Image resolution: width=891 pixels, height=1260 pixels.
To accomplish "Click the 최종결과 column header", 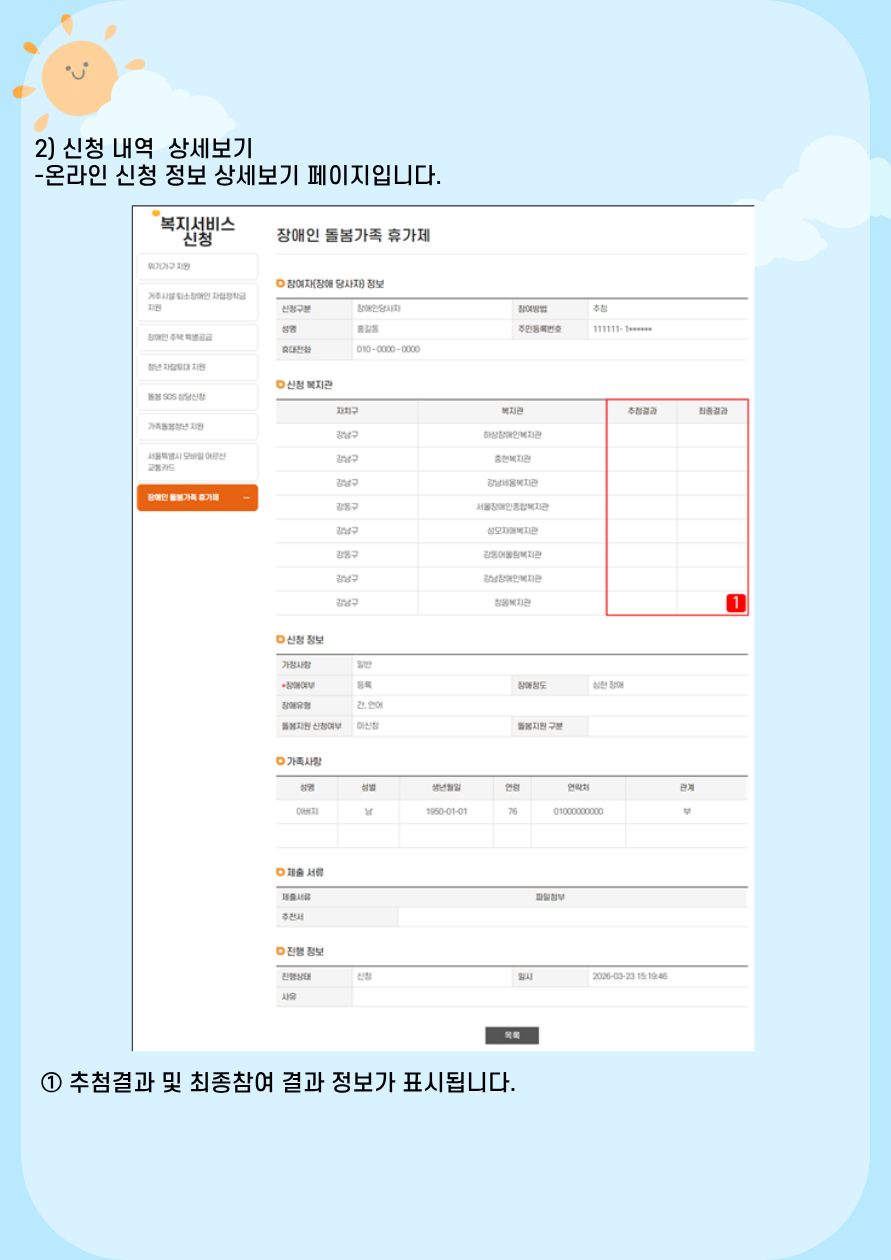I will click(712, 411).
